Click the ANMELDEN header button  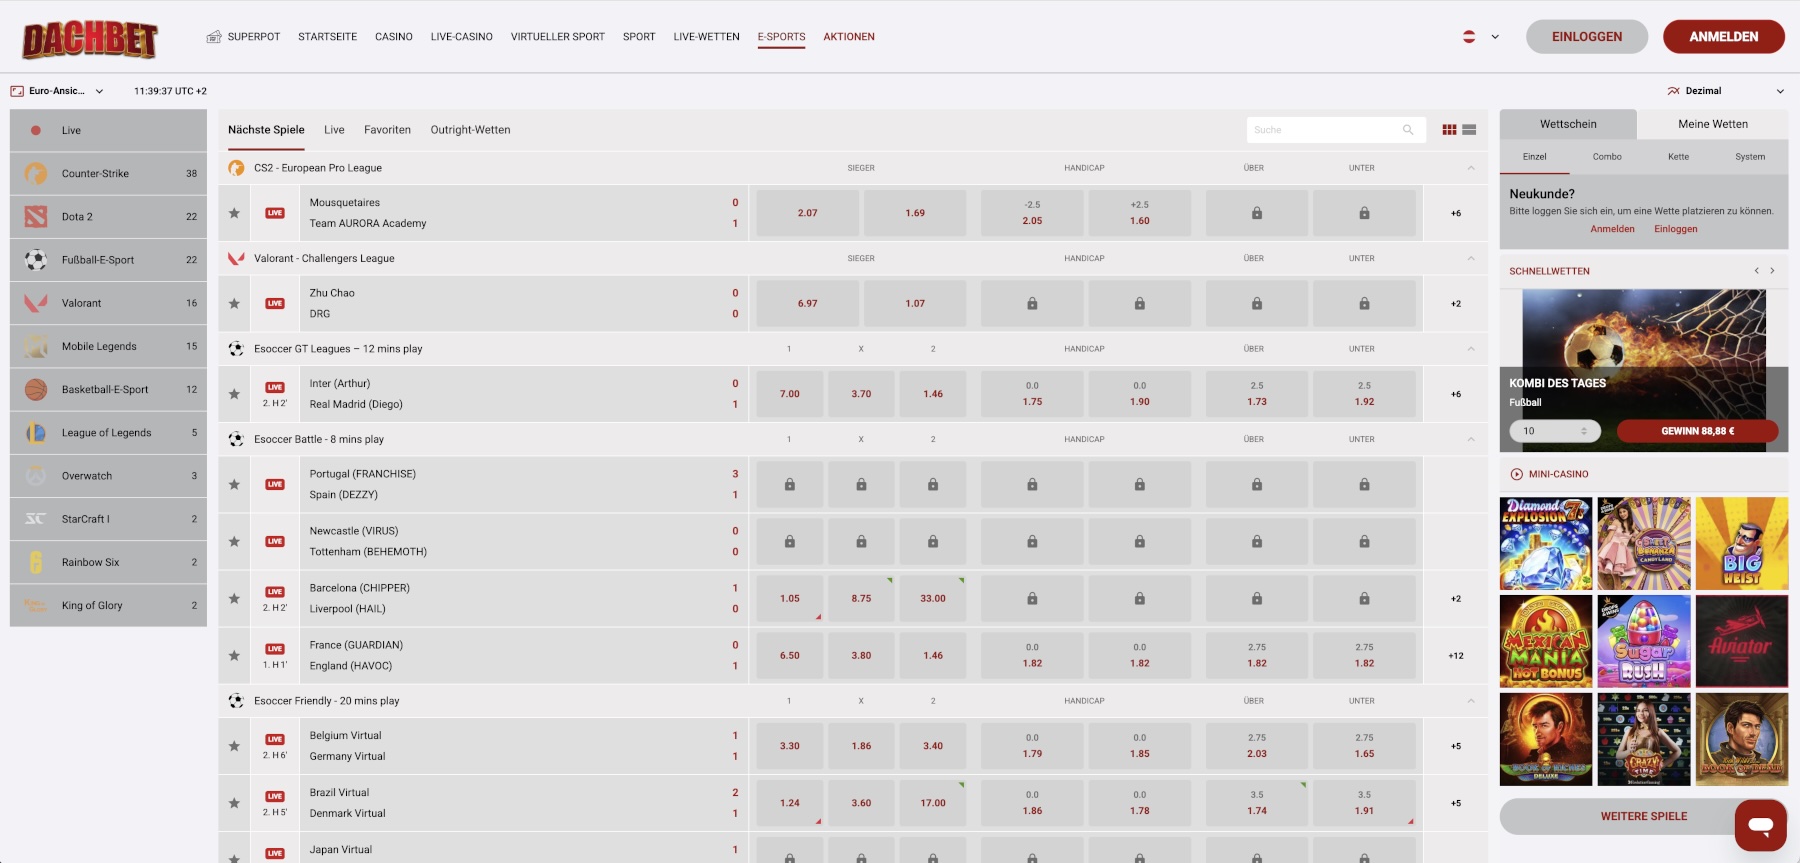point(1724,37)
